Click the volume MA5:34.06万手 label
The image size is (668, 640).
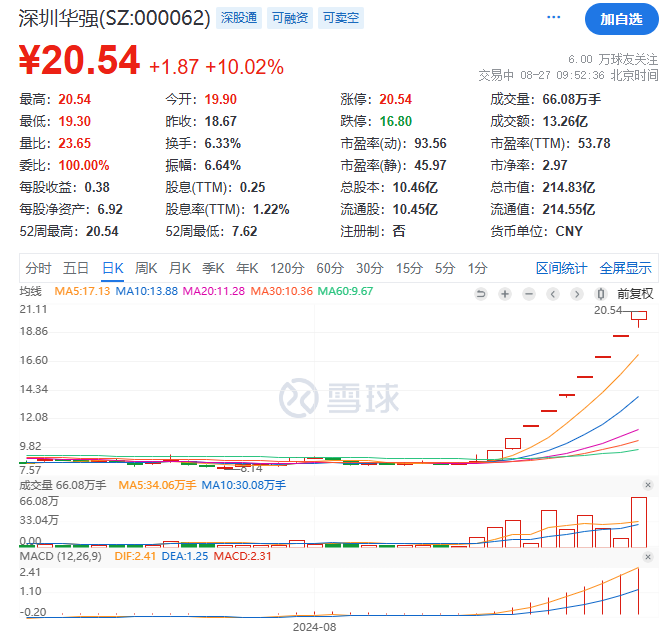point(157,485)
